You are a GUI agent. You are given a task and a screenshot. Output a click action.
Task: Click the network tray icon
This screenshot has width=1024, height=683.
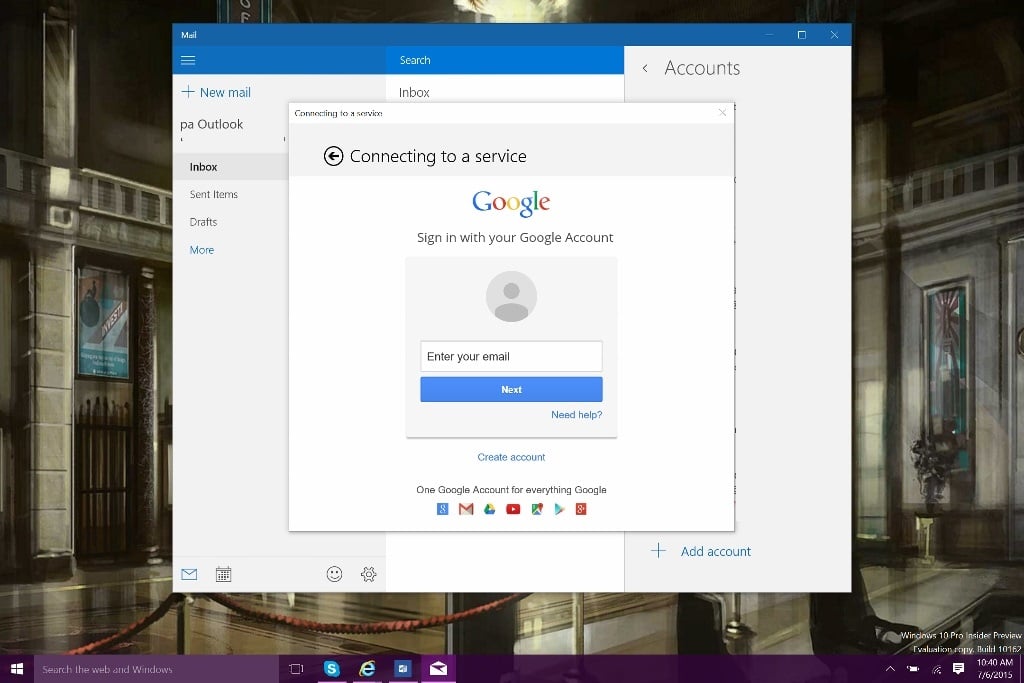[x=936, y=669]
